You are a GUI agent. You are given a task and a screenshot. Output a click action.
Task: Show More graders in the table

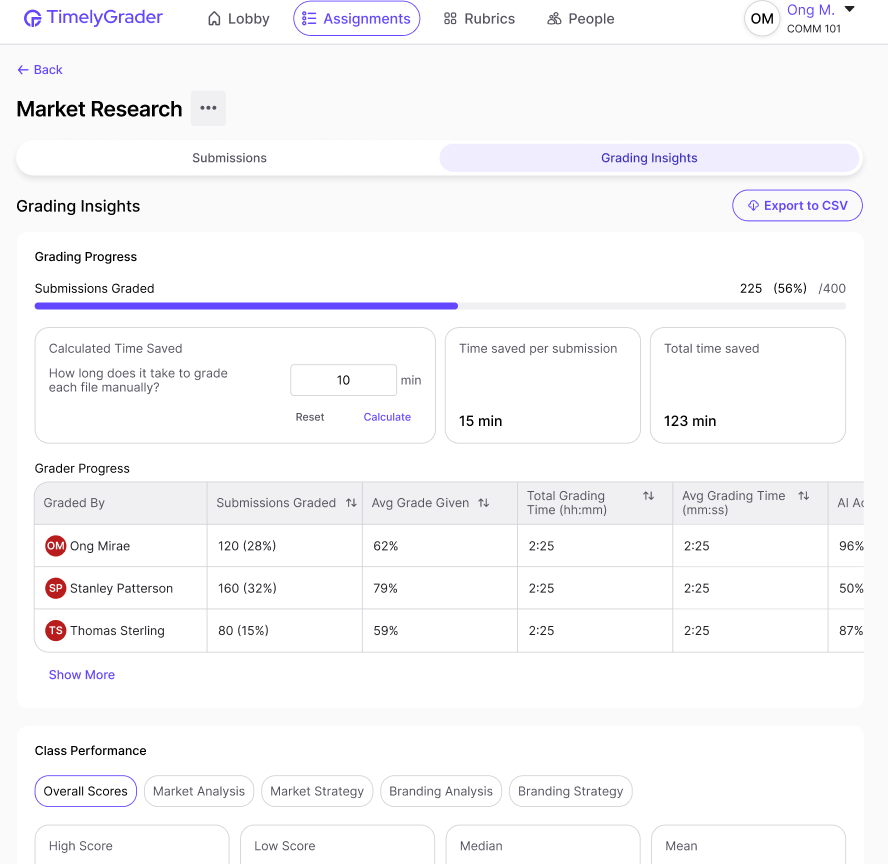82,675
